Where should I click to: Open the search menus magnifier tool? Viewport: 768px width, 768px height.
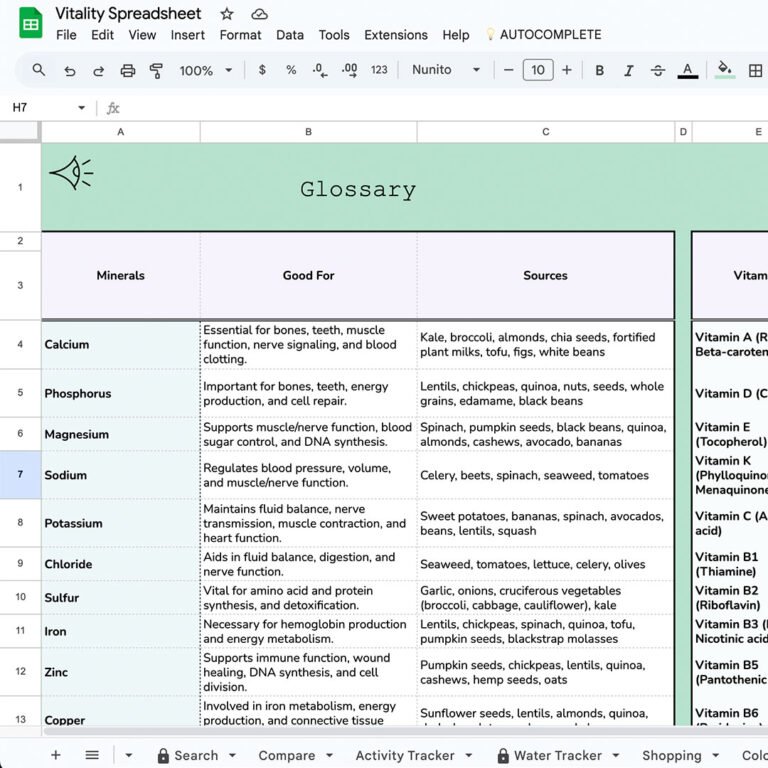tap(39, 70)
